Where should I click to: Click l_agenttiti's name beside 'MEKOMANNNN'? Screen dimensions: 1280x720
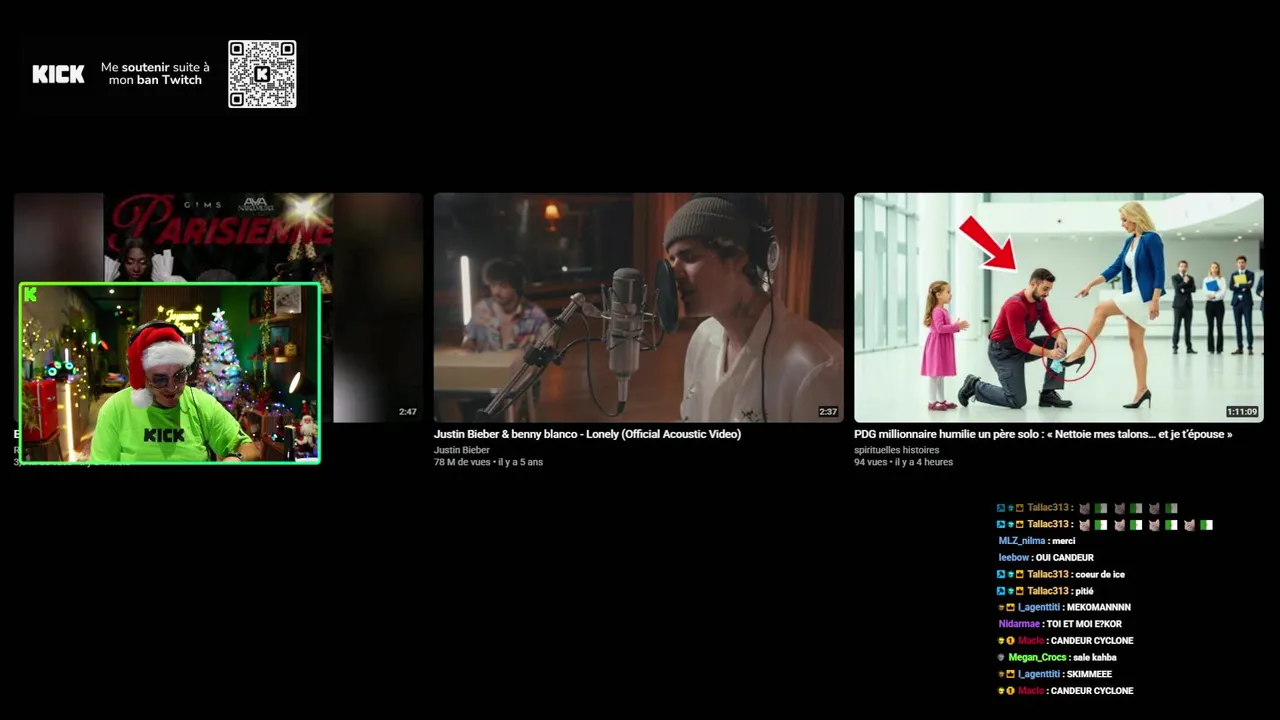click(1039, 607)
